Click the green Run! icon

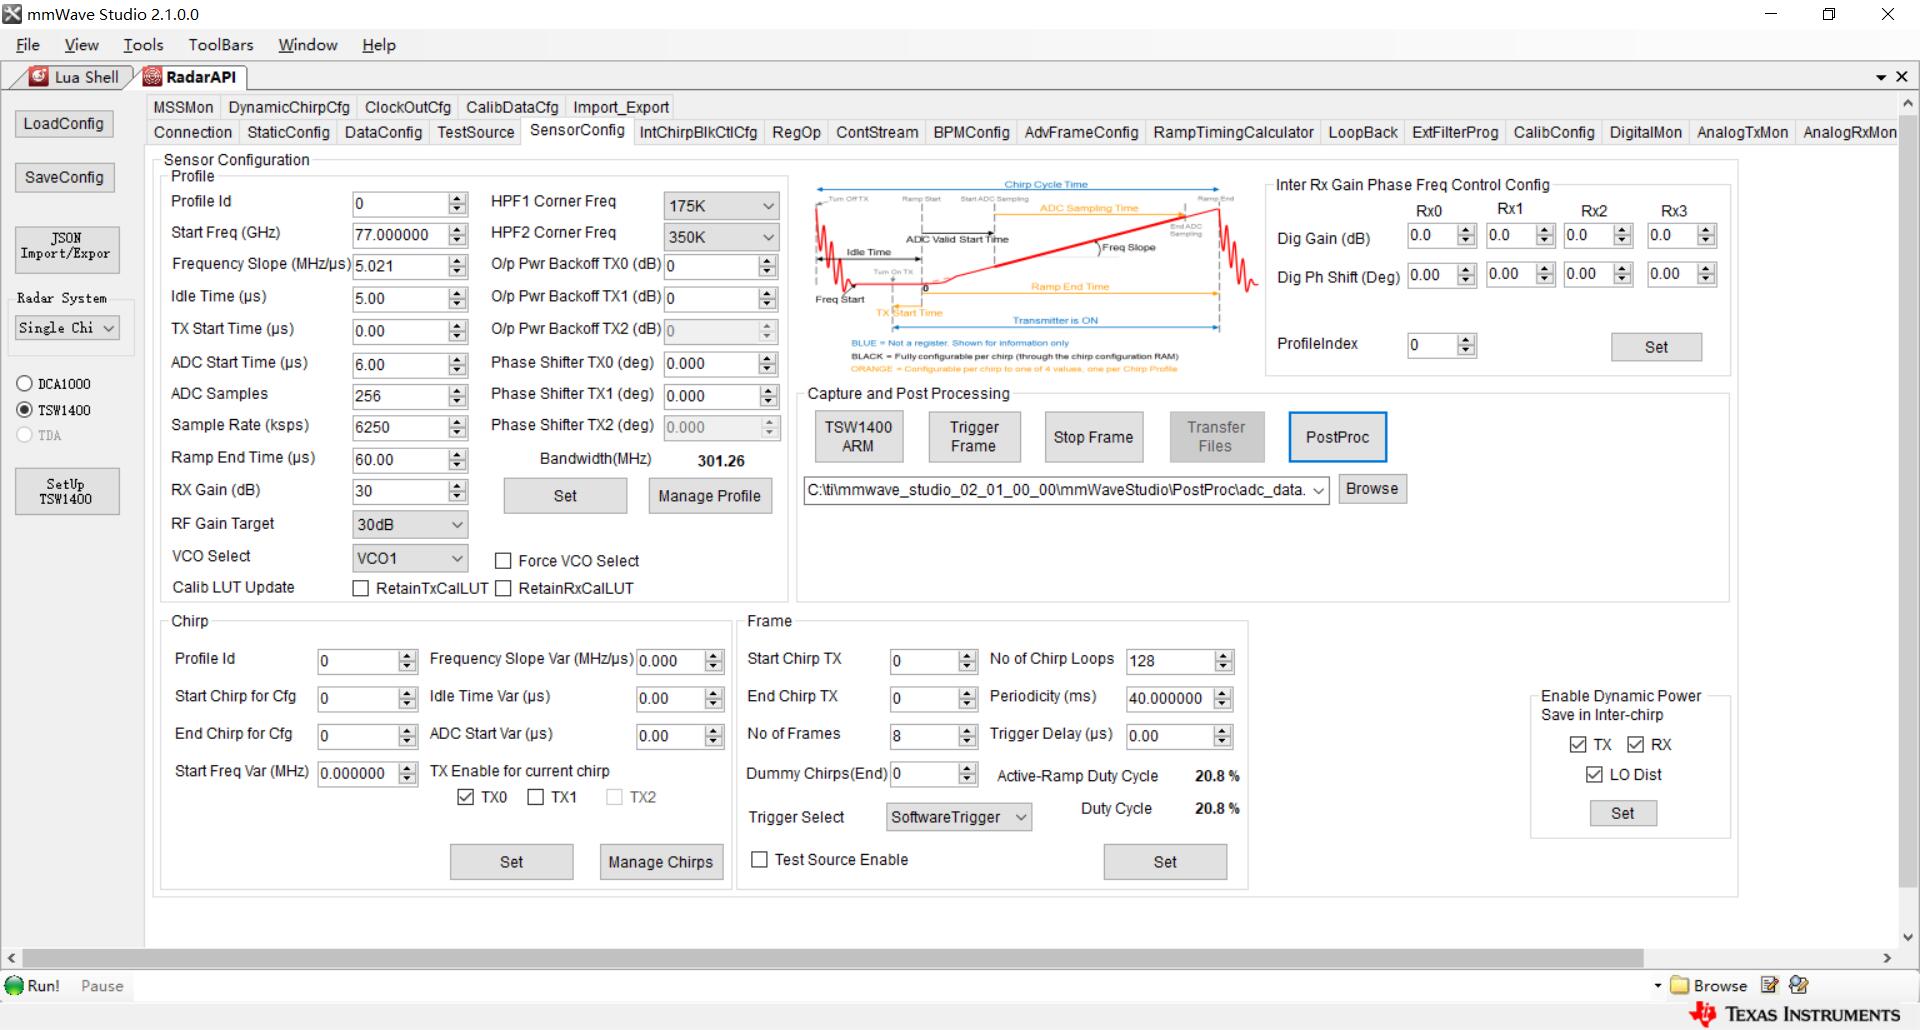tap(14, 985)
